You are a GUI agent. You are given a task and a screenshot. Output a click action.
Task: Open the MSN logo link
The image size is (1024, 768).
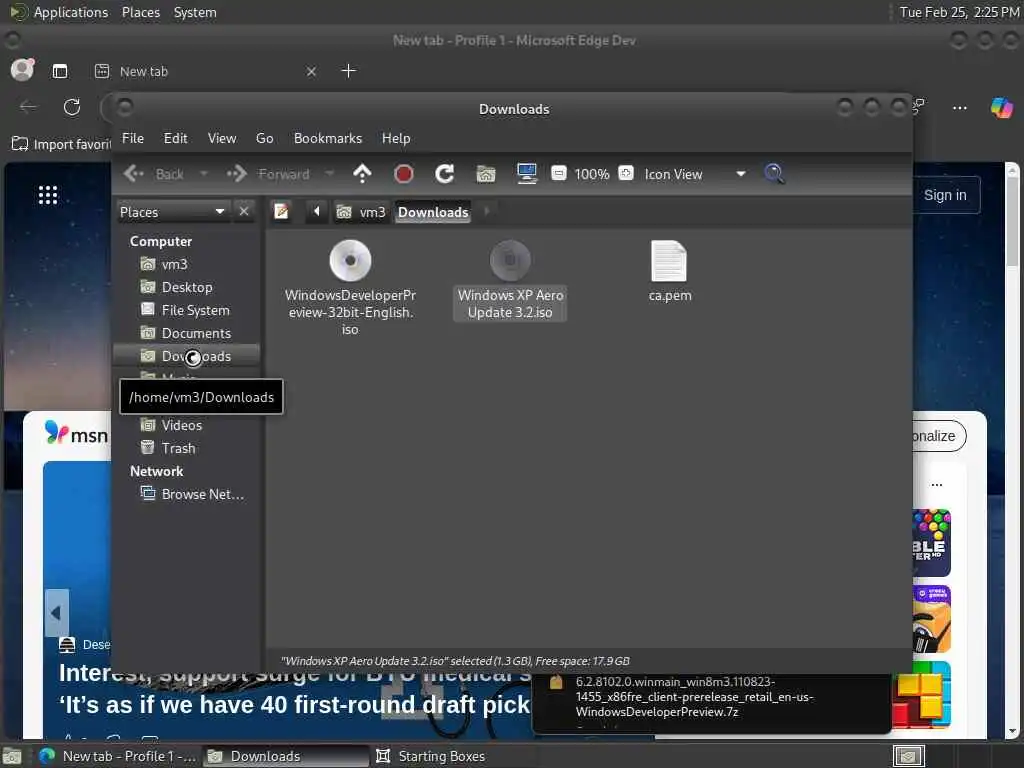point(76,434)
